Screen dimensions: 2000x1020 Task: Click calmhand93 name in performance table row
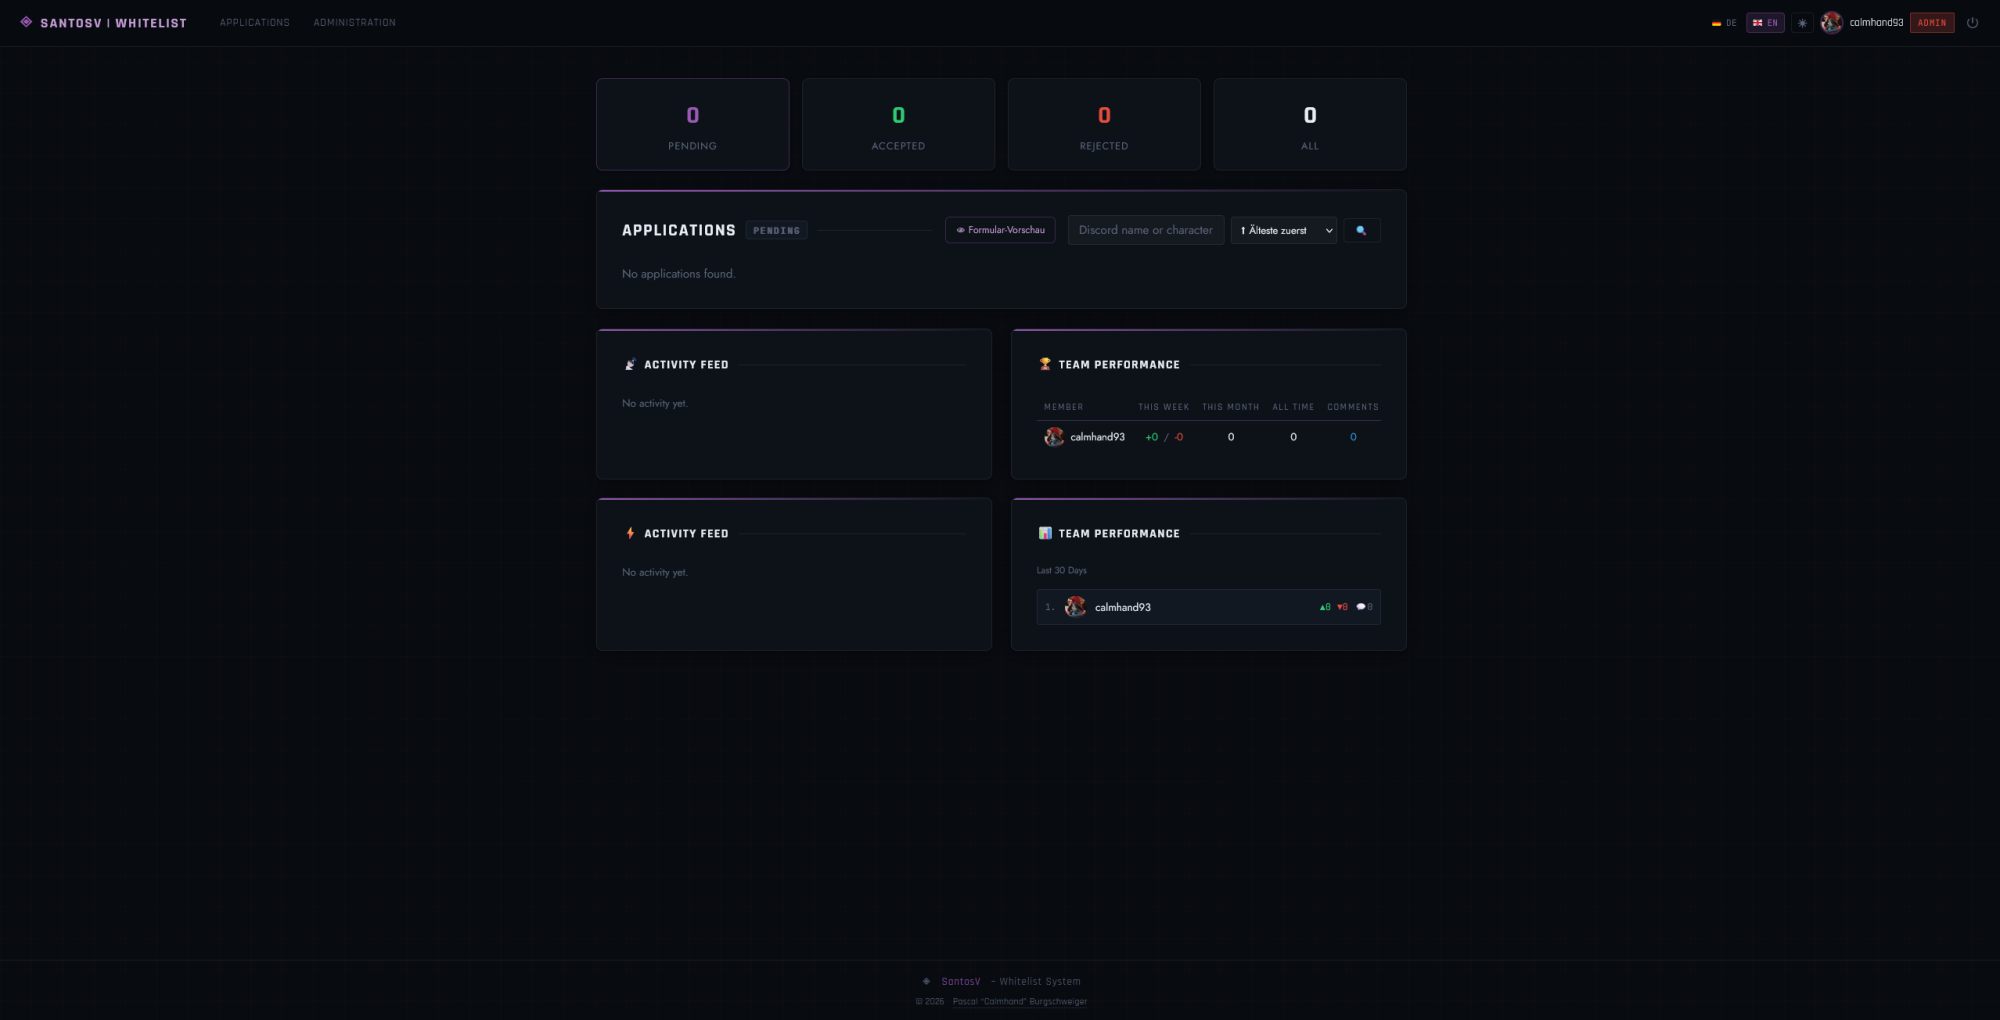tap(1098, 437)
